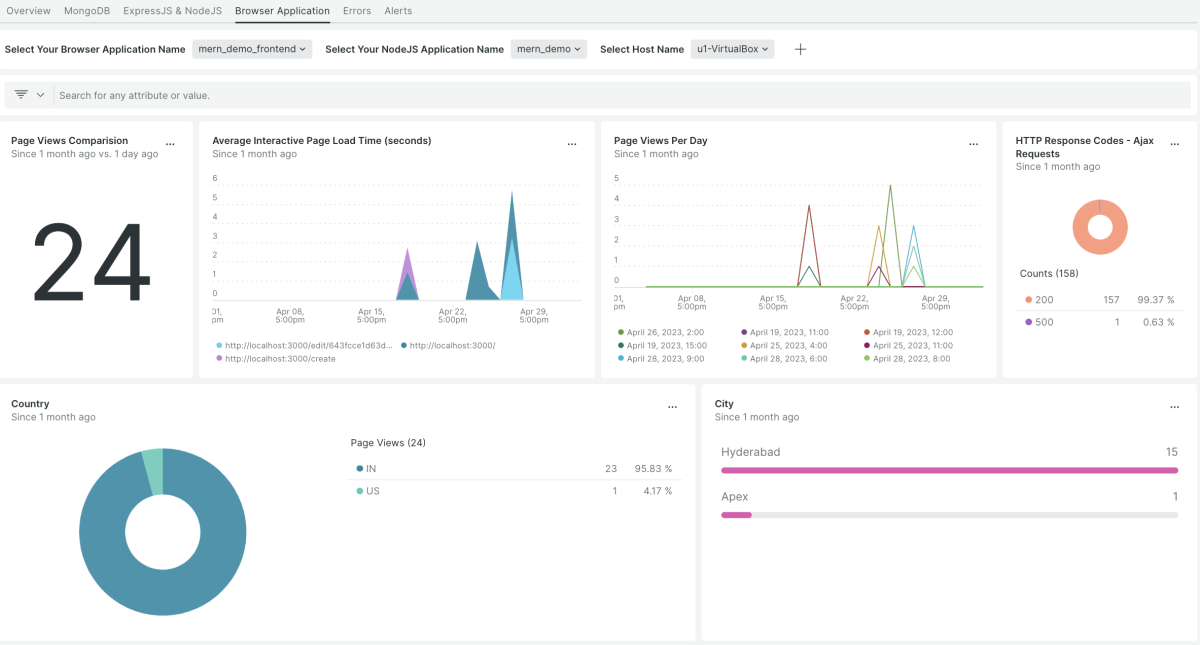Toggle the 200 response code legend entry
Screen dimensions: 1200x645
(1044, 299)
